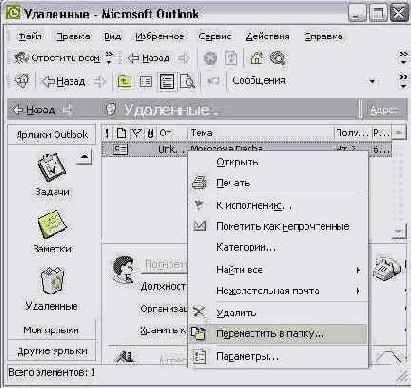411x388 pixels.
Task: Open the Удаленные trash shortcut icon
Action: tap(52, 288)
